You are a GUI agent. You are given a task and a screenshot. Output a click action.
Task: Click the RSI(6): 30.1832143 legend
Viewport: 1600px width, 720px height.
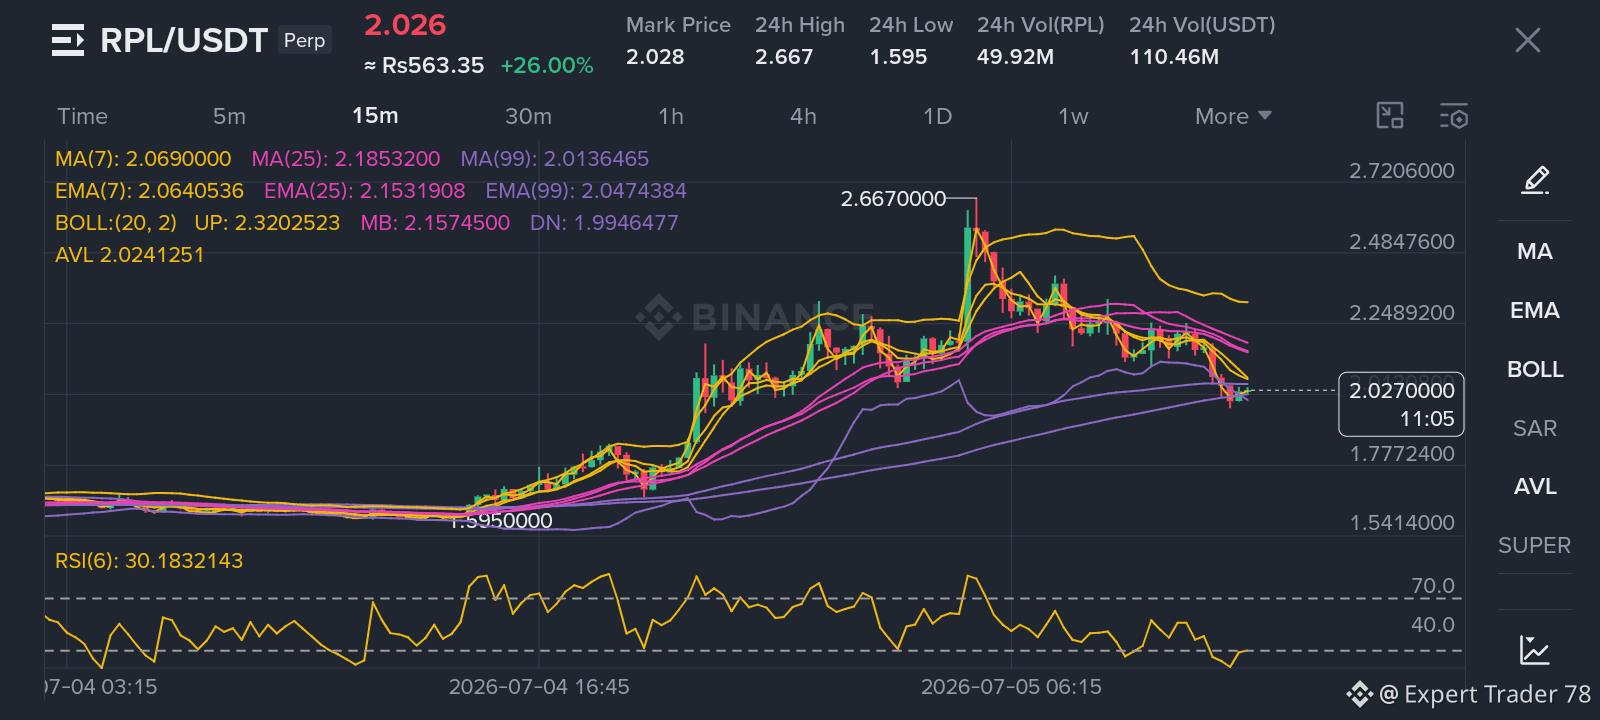coord(149,561)
